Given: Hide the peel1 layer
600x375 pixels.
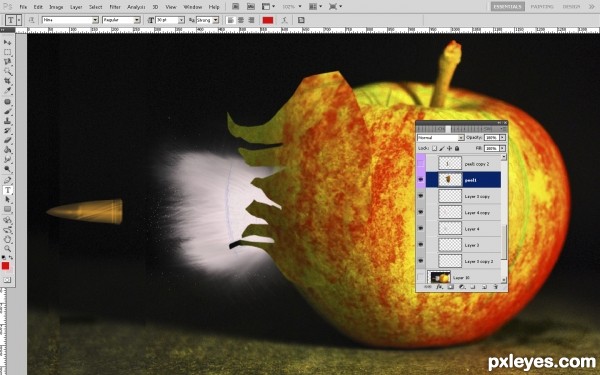Looking at the screenshot, I should [x=421, y=180].
